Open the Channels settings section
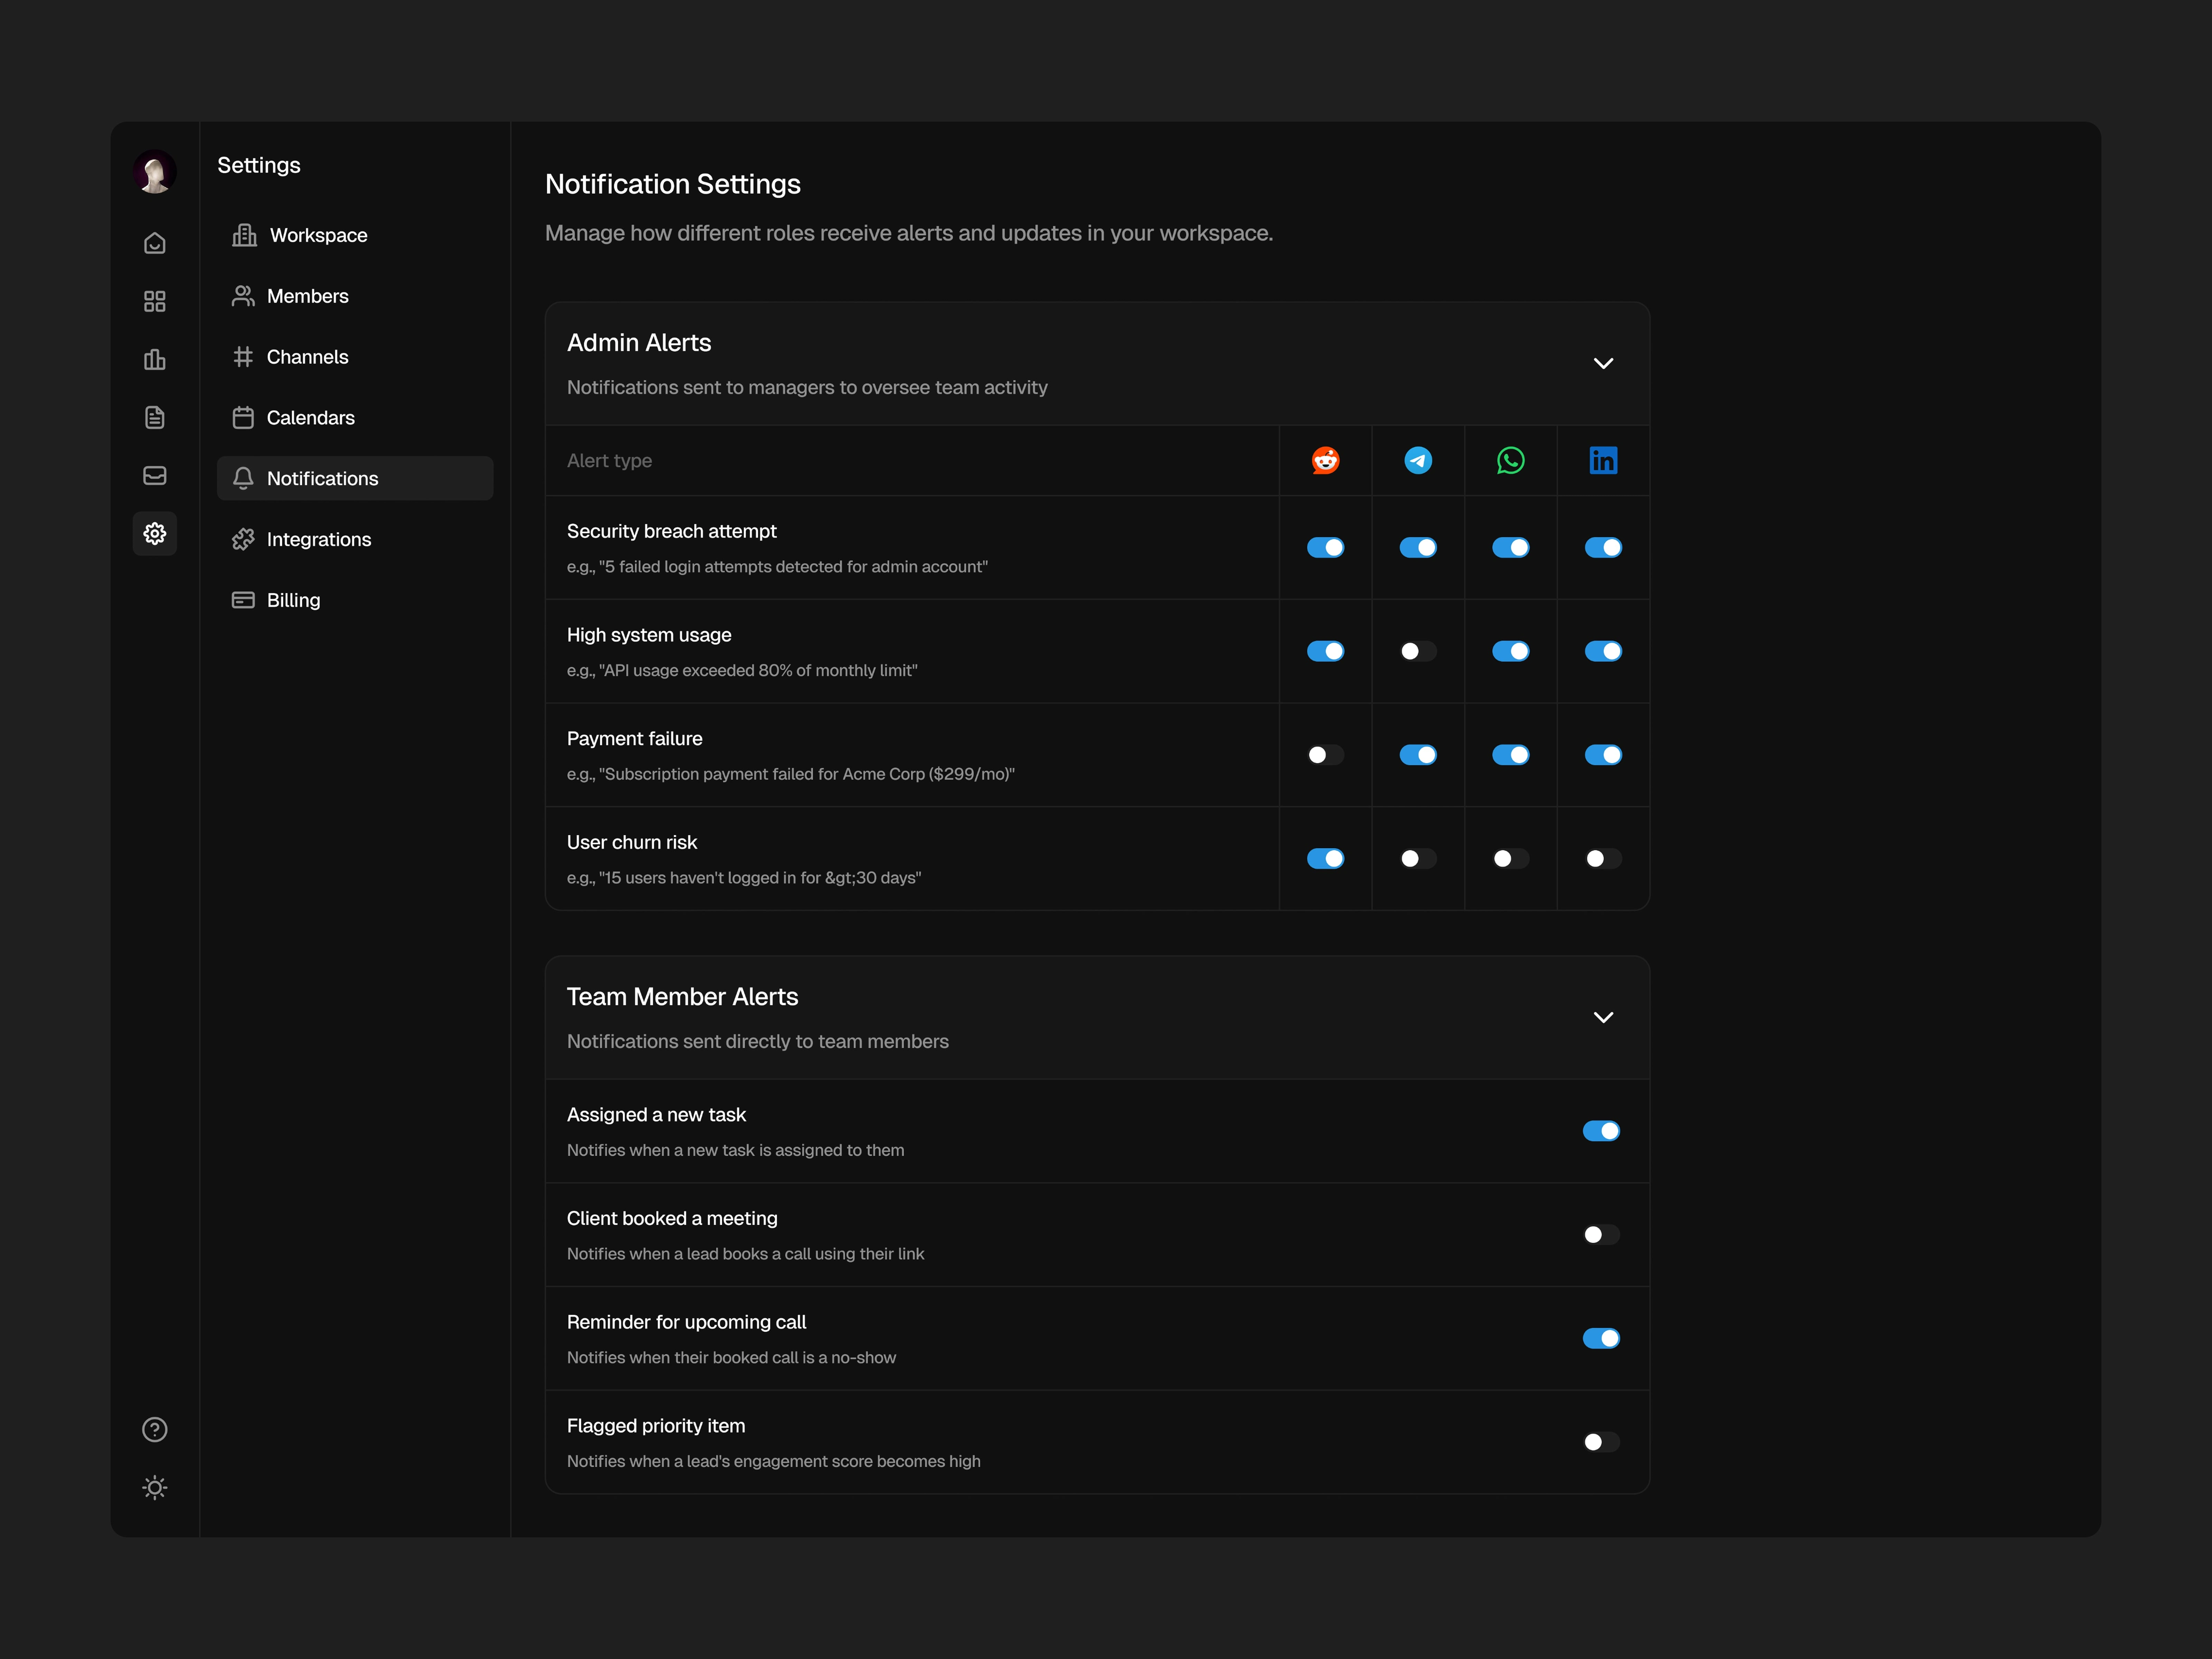The height and width of the screenshot is (1659, 2212). coord(307,357)
